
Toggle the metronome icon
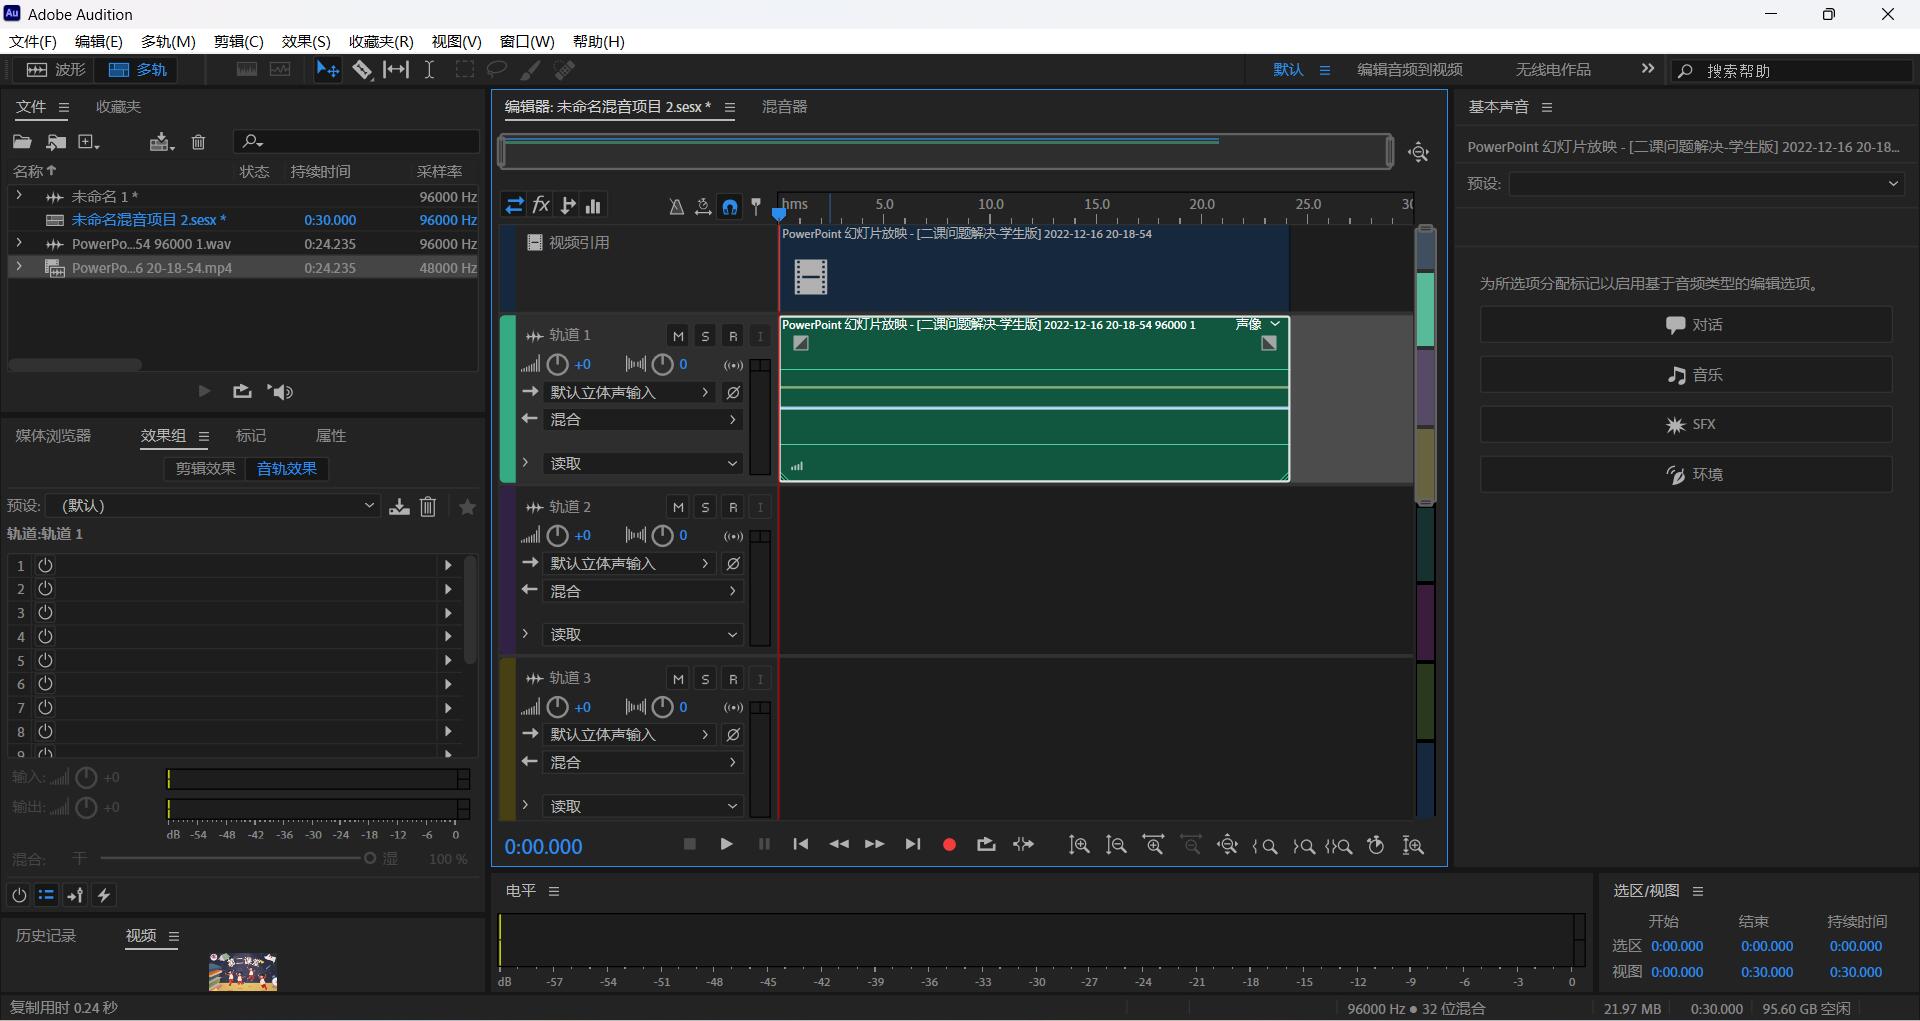(677, 207)
